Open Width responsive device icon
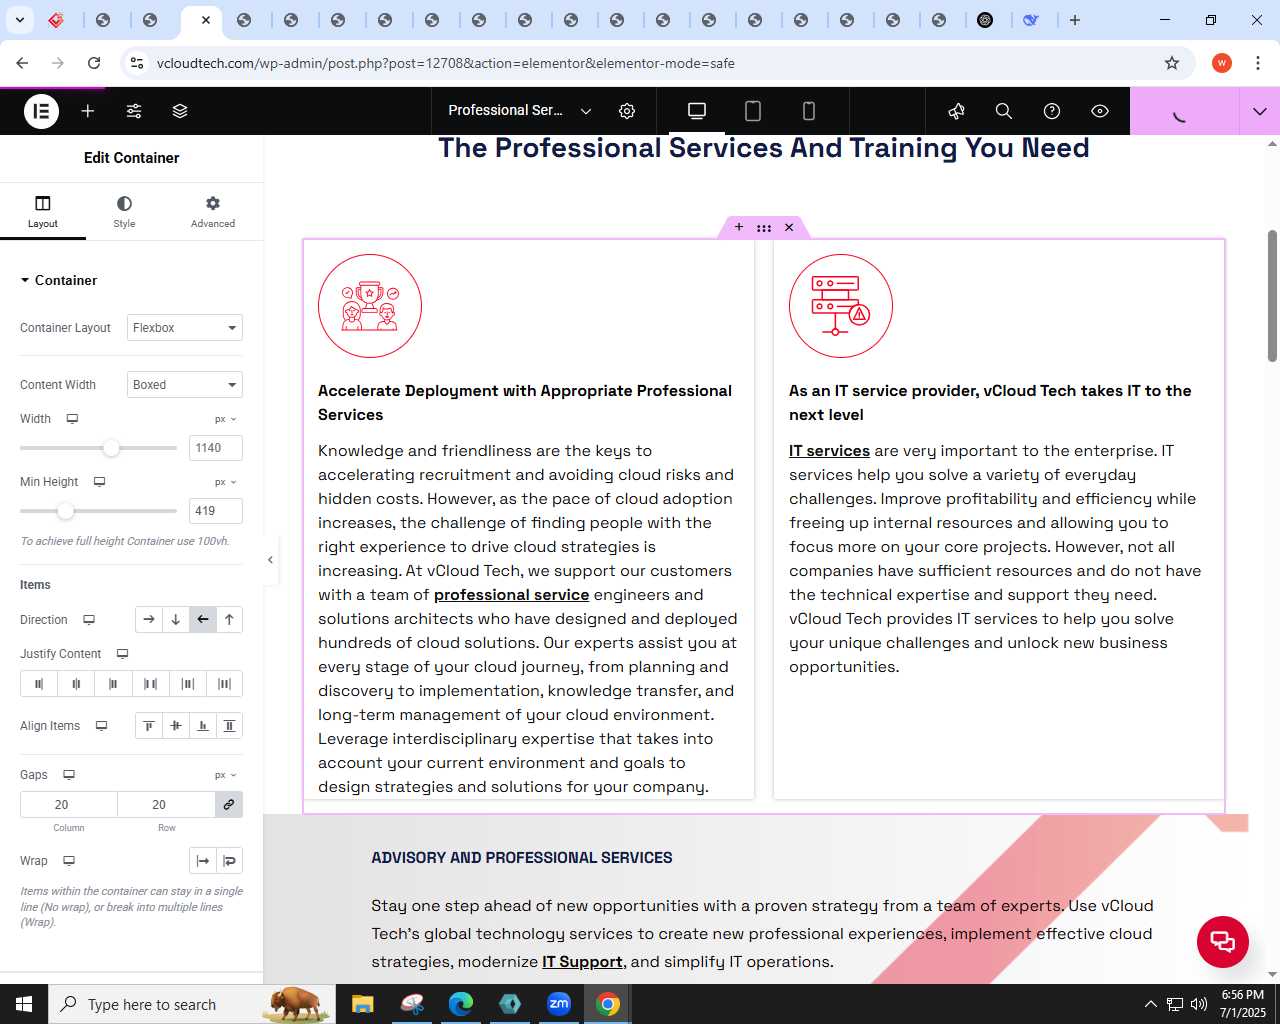1280x1024 pixels. coord(72,419)
